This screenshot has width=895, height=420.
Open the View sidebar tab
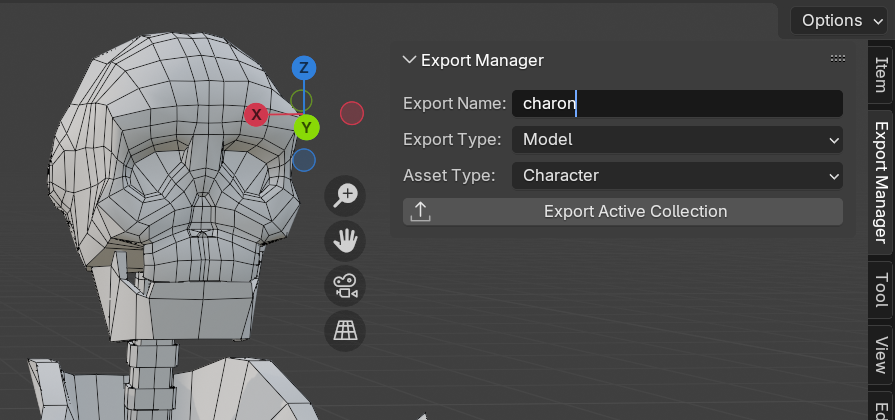pos(880,354)
